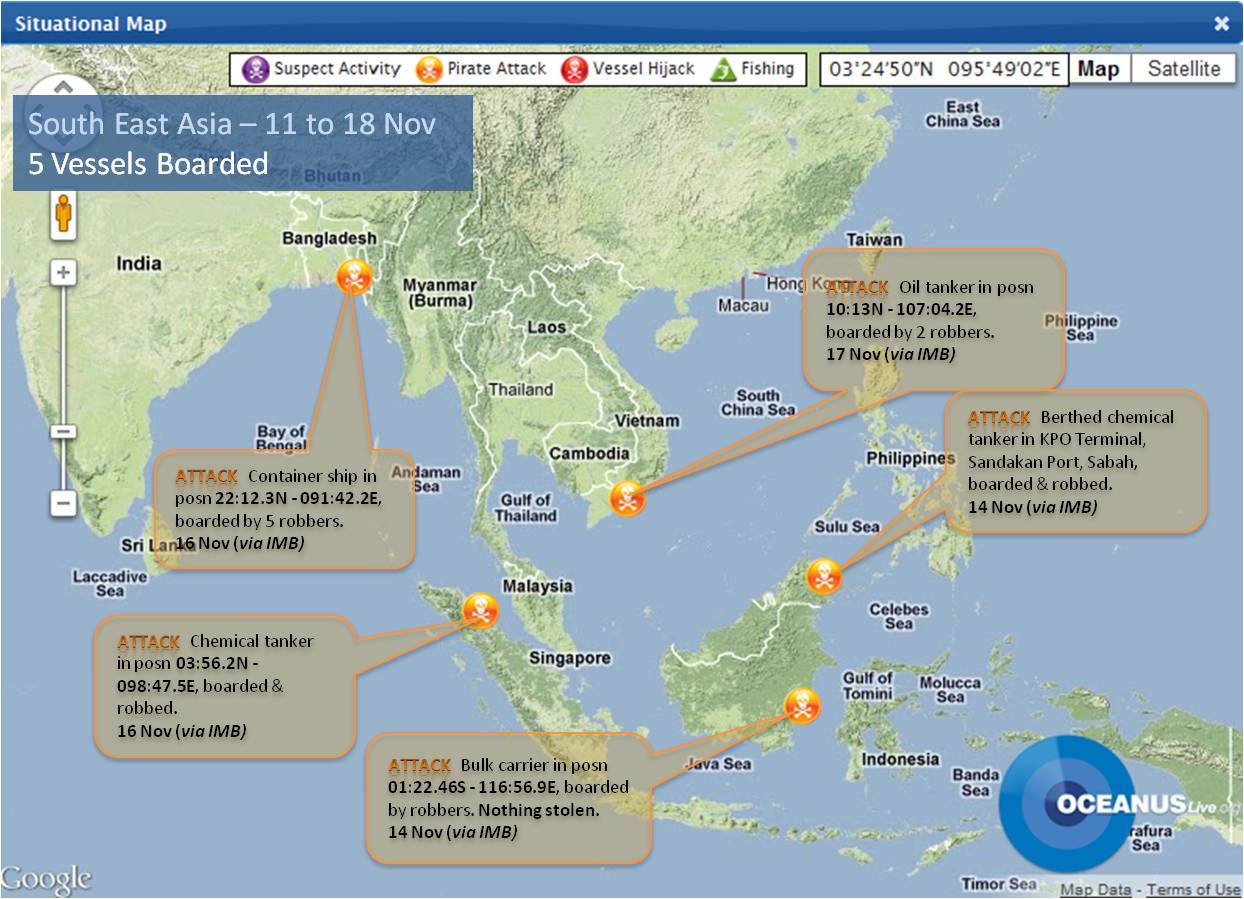Click the zoom slider handle
Viewport: 1244px width, 899px height.
(64, 431)
